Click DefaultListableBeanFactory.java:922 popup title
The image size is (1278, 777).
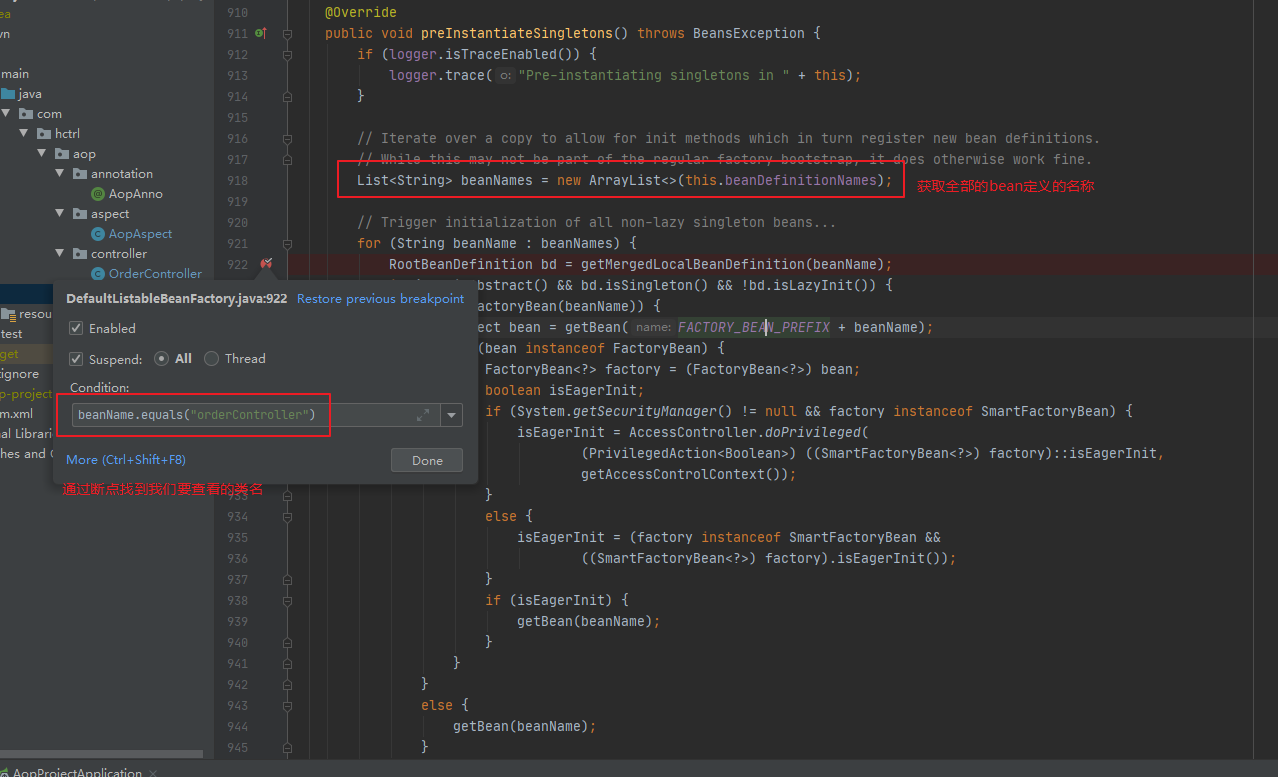click(x=176, y=299)
